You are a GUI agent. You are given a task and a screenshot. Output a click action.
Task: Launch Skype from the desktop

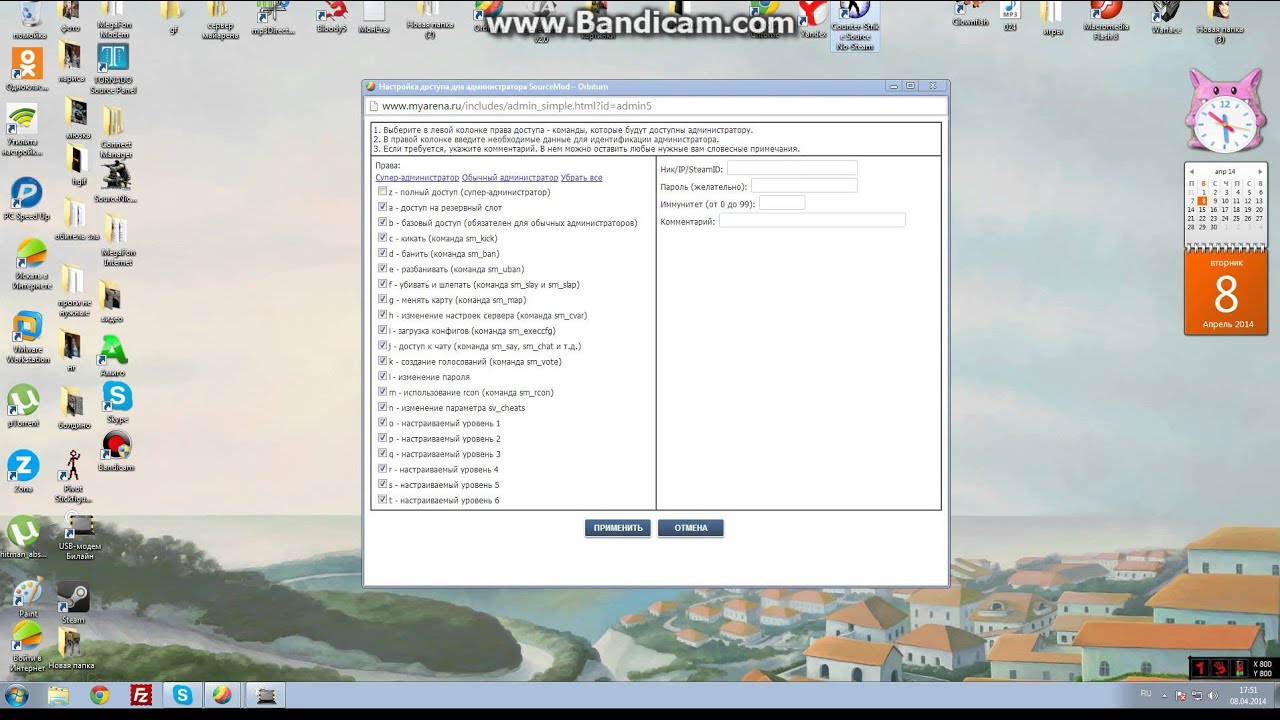click(117, 403)
